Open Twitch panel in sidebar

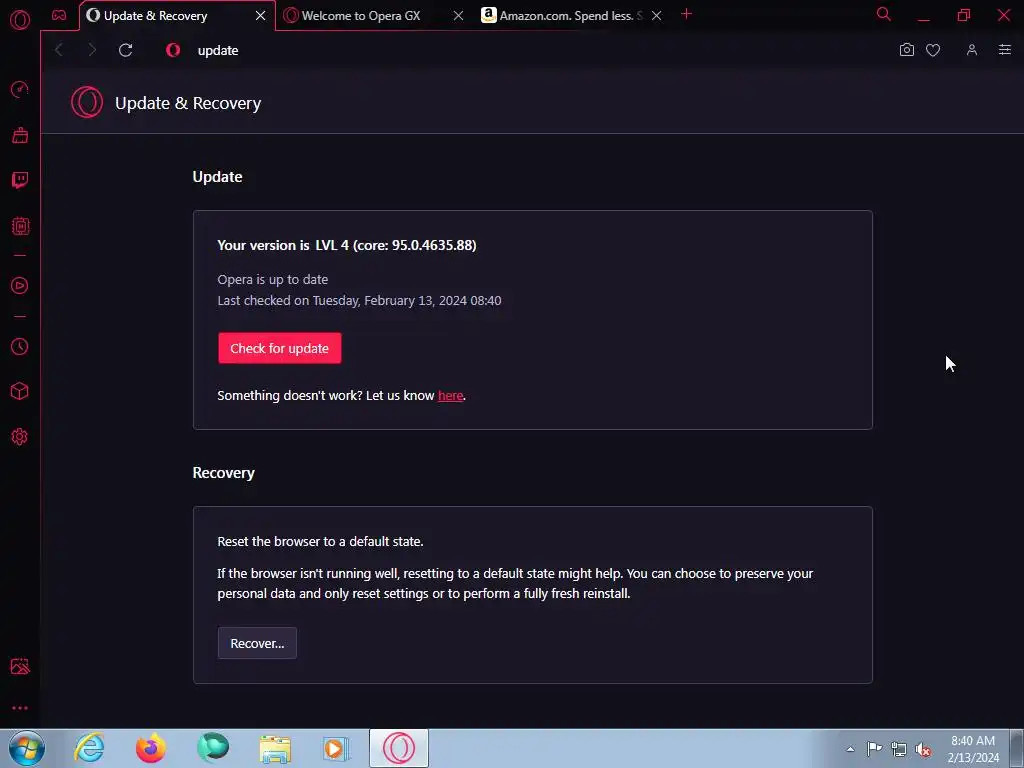(x=20, y=180)
